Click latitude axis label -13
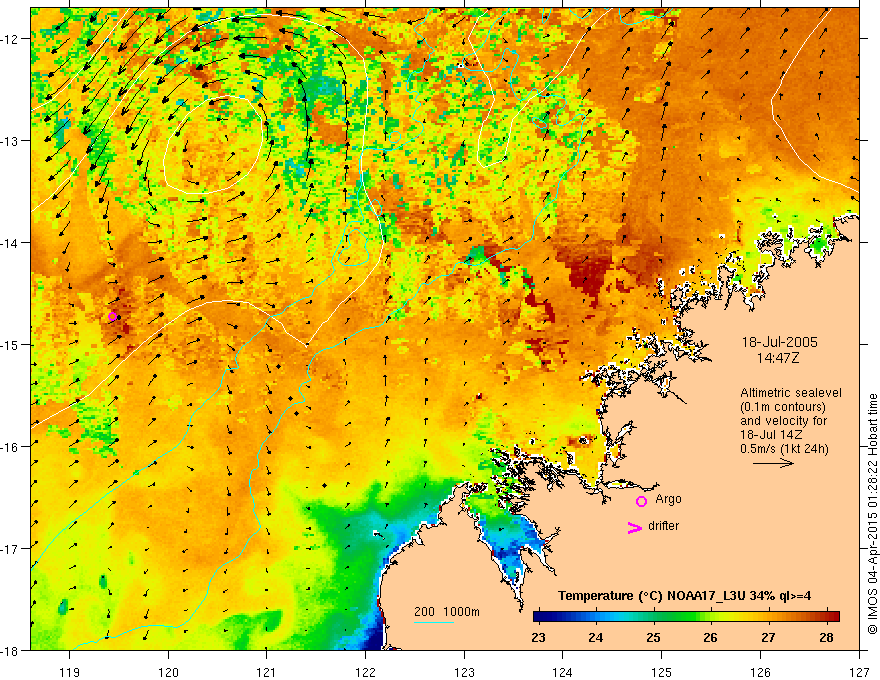The height and width of the screenshot is (680, 880). [11, 141]
